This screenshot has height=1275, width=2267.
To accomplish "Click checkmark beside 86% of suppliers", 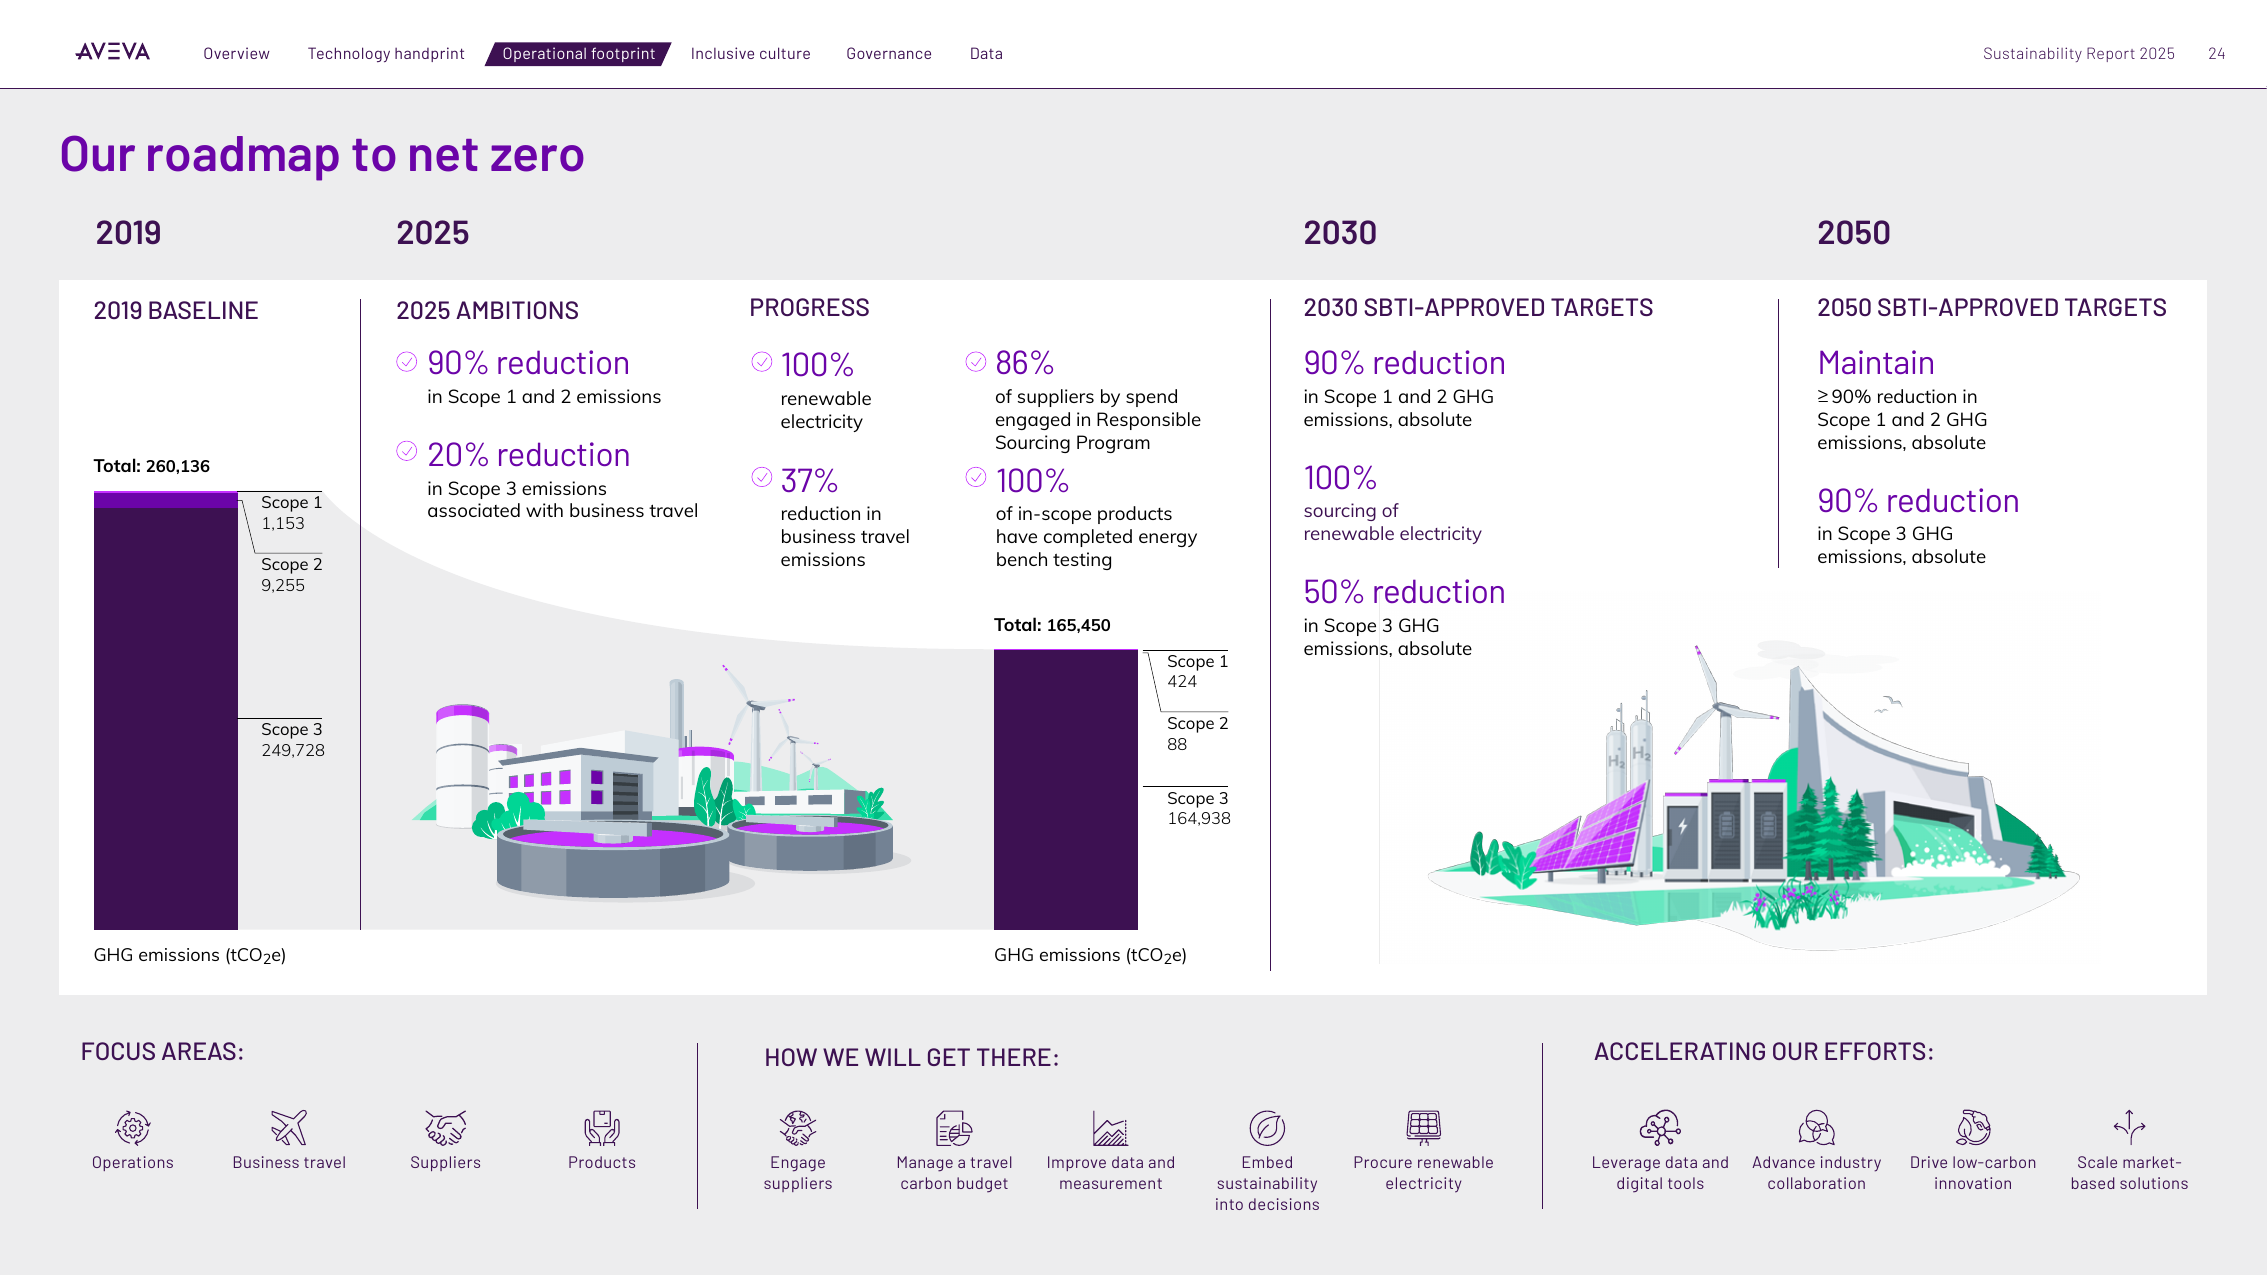I will (976, 362).
